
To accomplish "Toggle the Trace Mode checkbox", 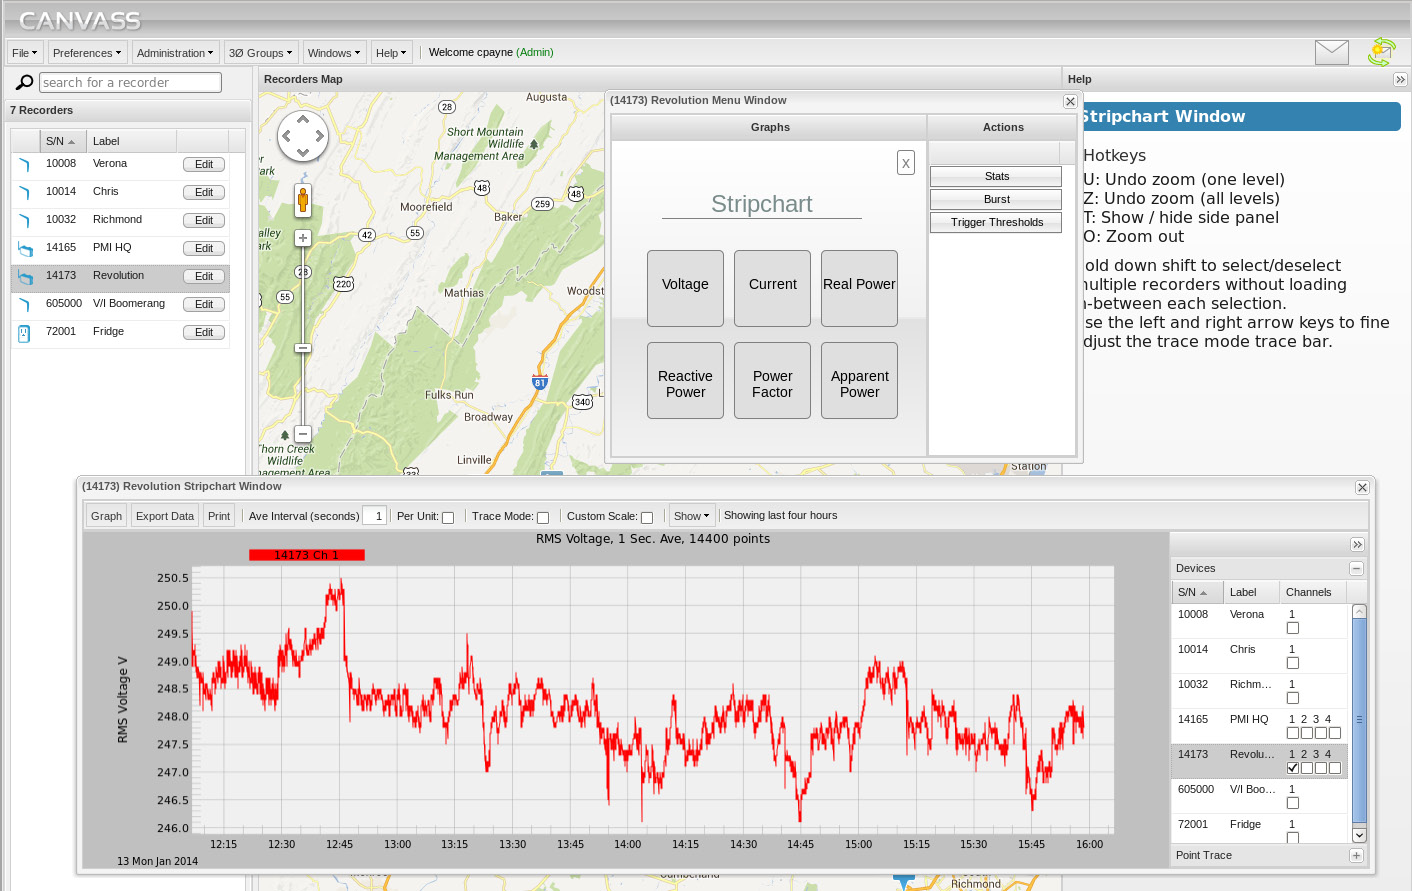I will [543, 517].
